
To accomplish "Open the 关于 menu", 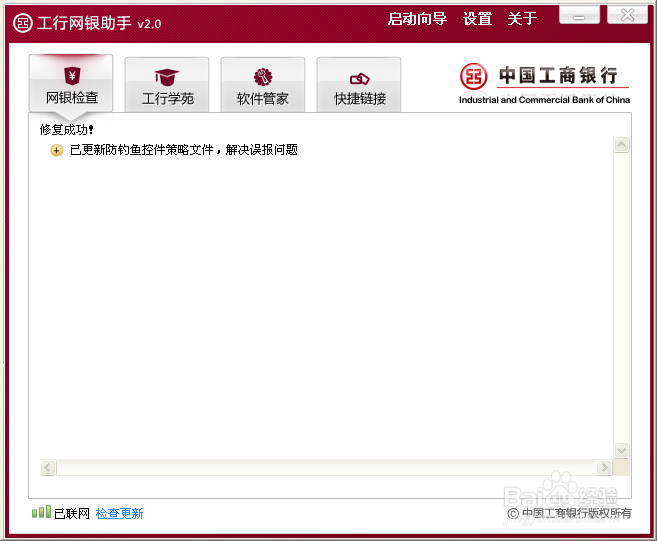I will click(522, 19).
